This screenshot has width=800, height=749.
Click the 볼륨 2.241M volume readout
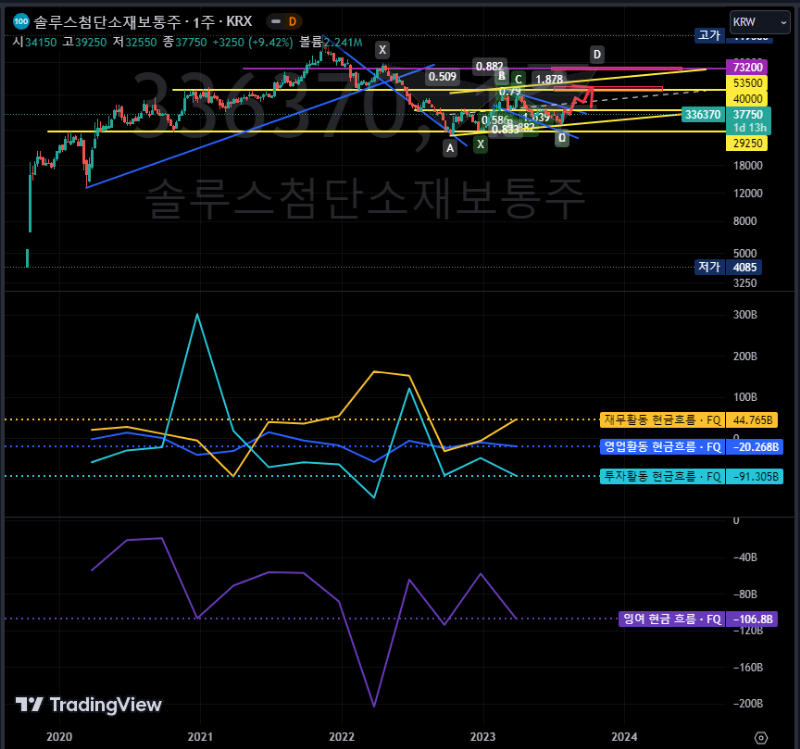point(331,42)
